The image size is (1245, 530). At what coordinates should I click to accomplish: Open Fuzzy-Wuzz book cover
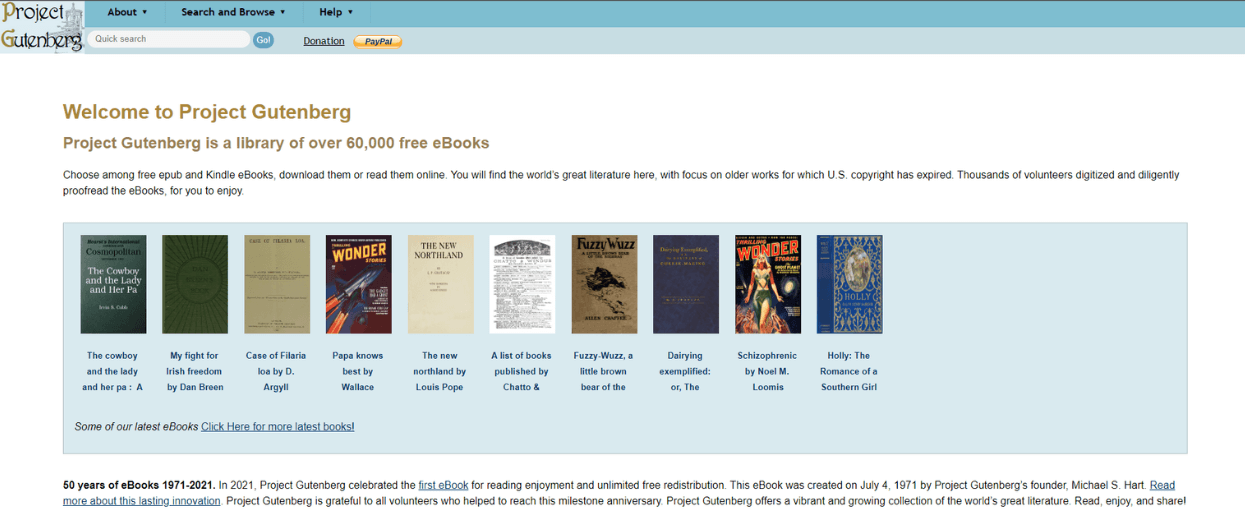(604, 284)
